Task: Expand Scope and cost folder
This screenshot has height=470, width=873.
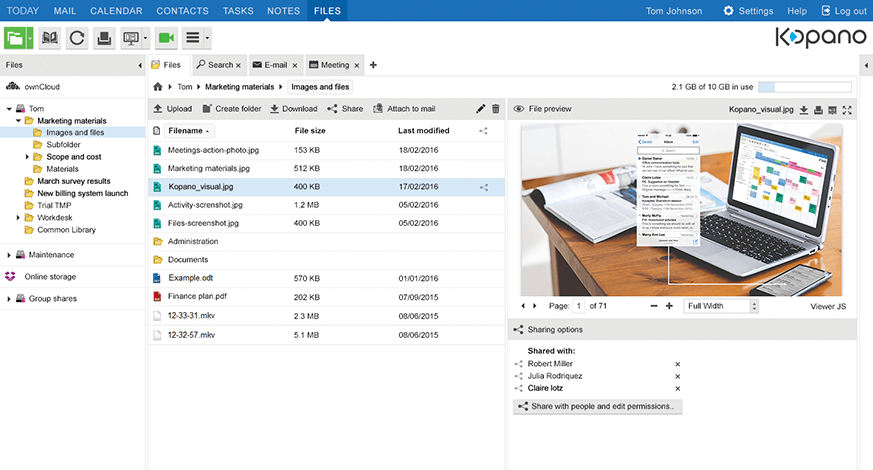Action: pos(27,156)
